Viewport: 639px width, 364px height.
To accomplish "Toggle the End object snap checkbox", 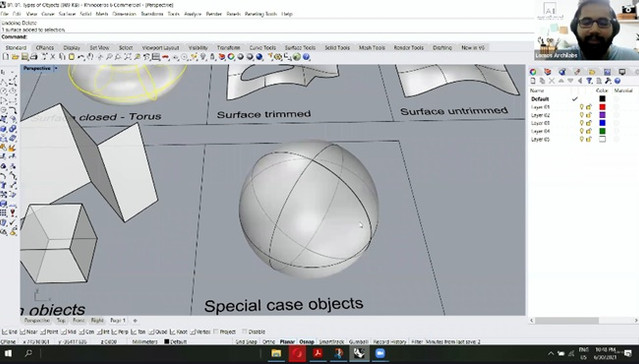I will tap(5, 332).
